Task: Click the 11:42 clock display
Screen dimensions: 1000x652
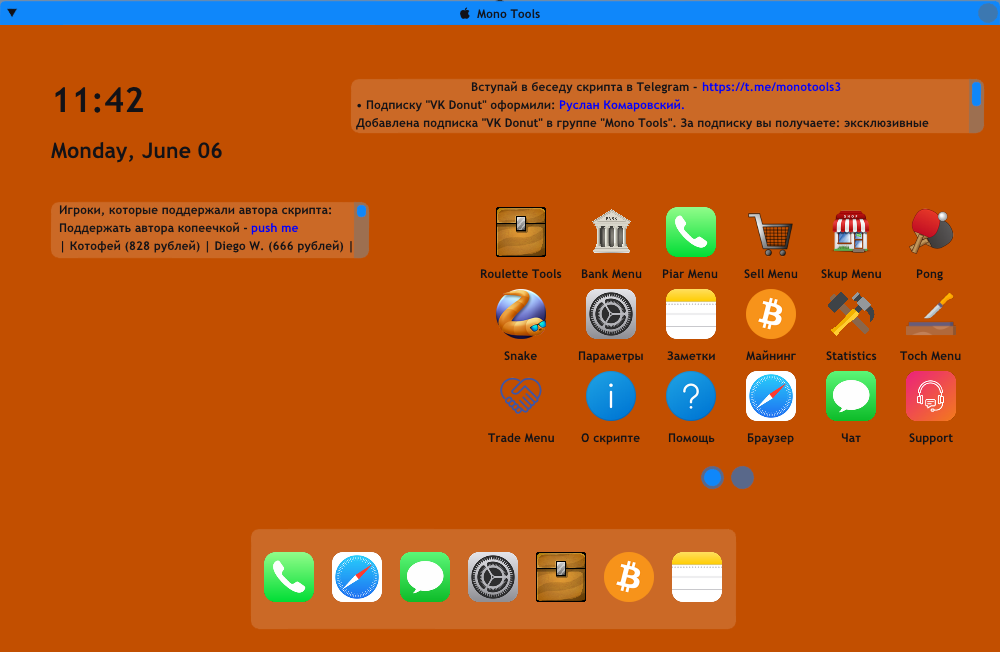Action: click(x=98, y=100)
